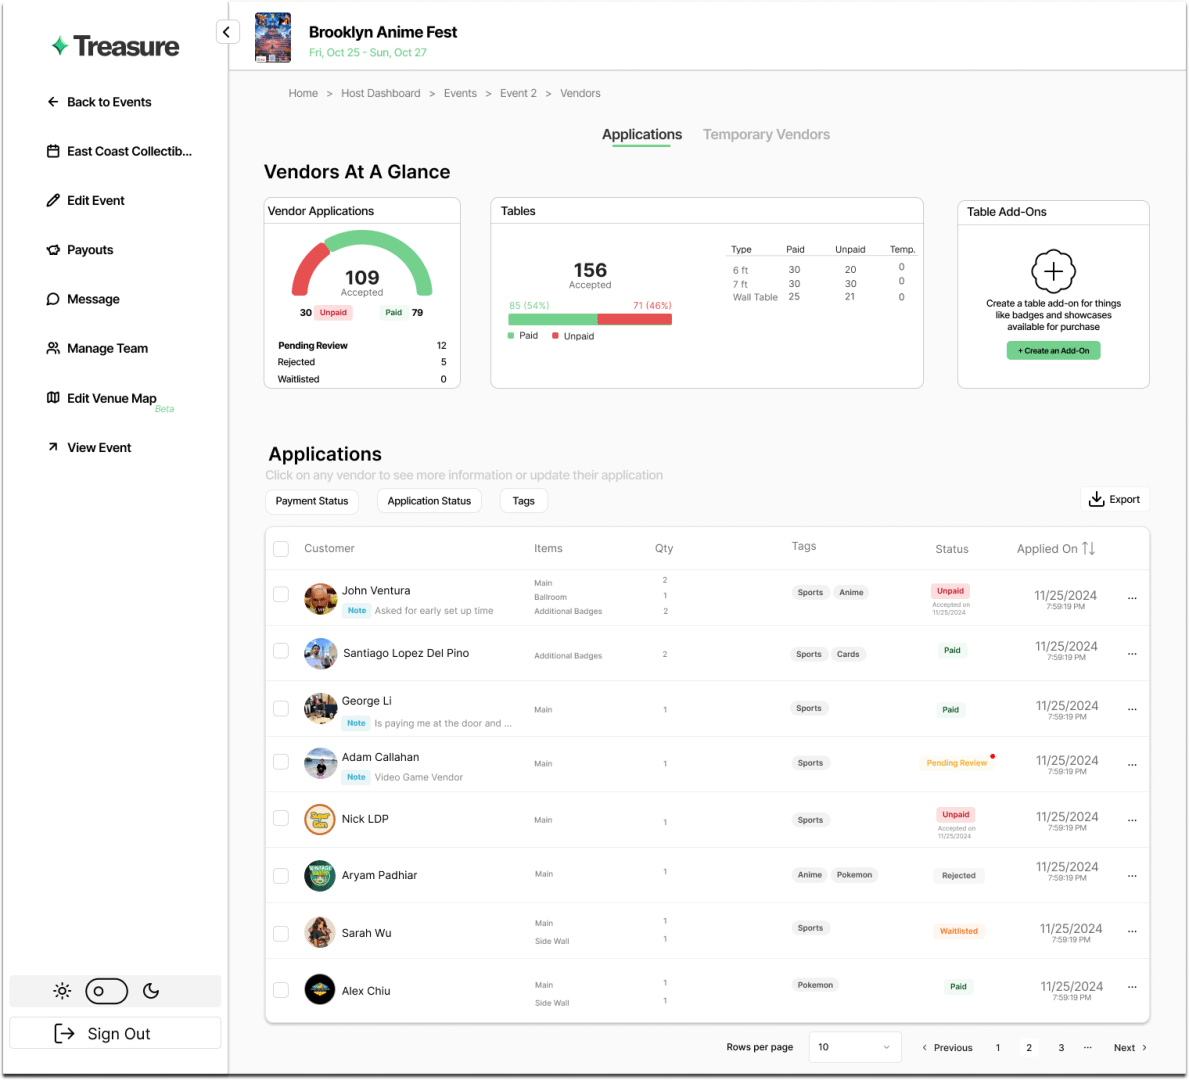Image resolution: width=1189 pixels, height=1080 pixels.
Task: Open the Payment Status filter
Action: click(x=311, y=501)
